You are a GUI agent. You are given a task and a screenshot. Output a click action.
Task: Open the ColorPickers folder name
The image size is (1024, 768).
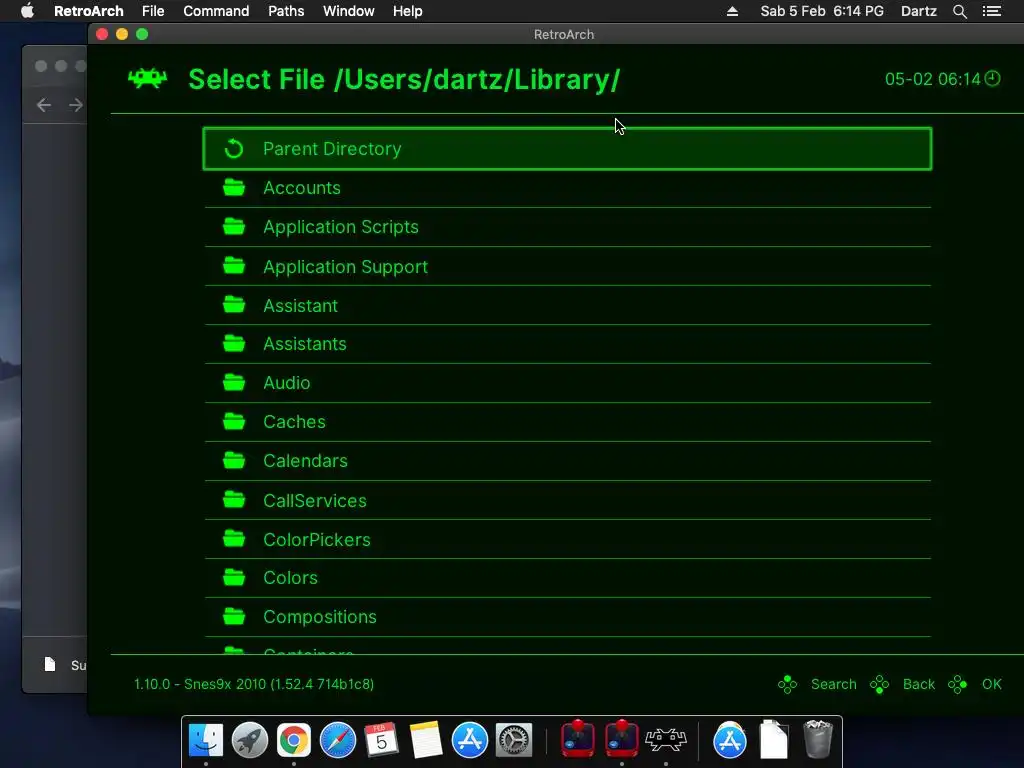click(x=317, y=540)
